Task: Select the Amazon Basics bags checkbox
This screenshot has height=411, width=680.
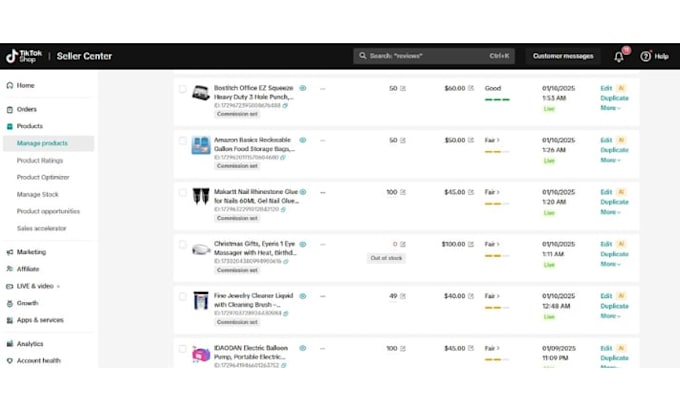Action: (x=183, y=141)
